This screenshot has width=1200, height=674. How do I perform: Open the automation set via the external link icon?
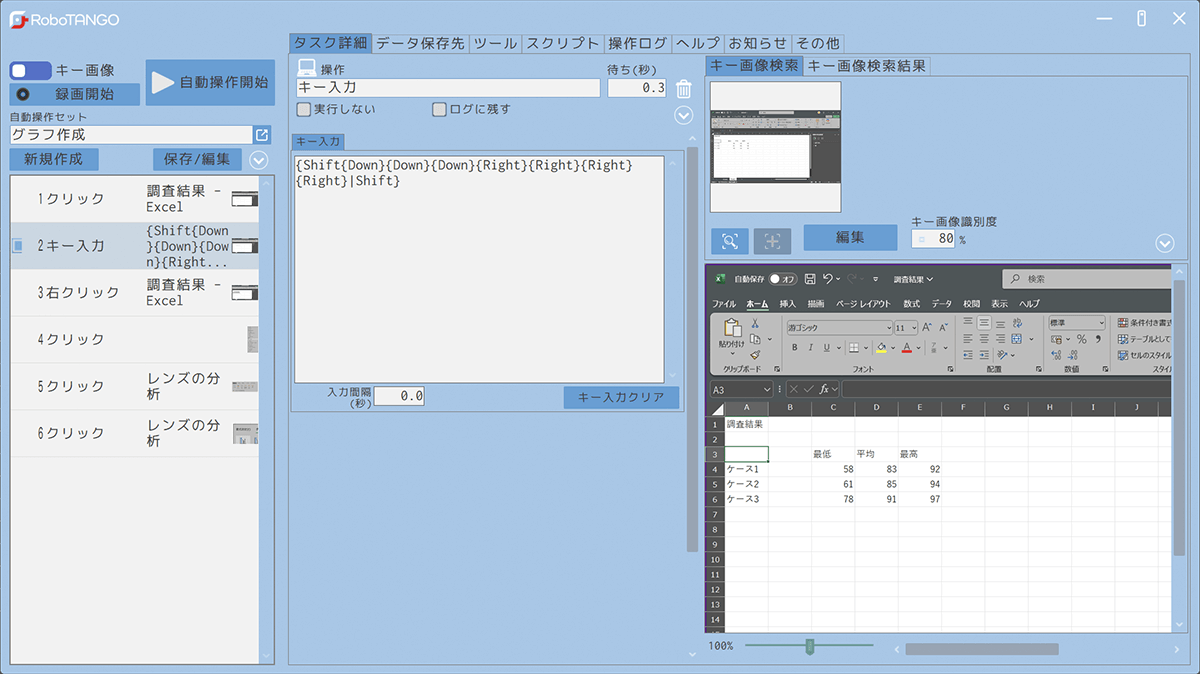point(262,134)
